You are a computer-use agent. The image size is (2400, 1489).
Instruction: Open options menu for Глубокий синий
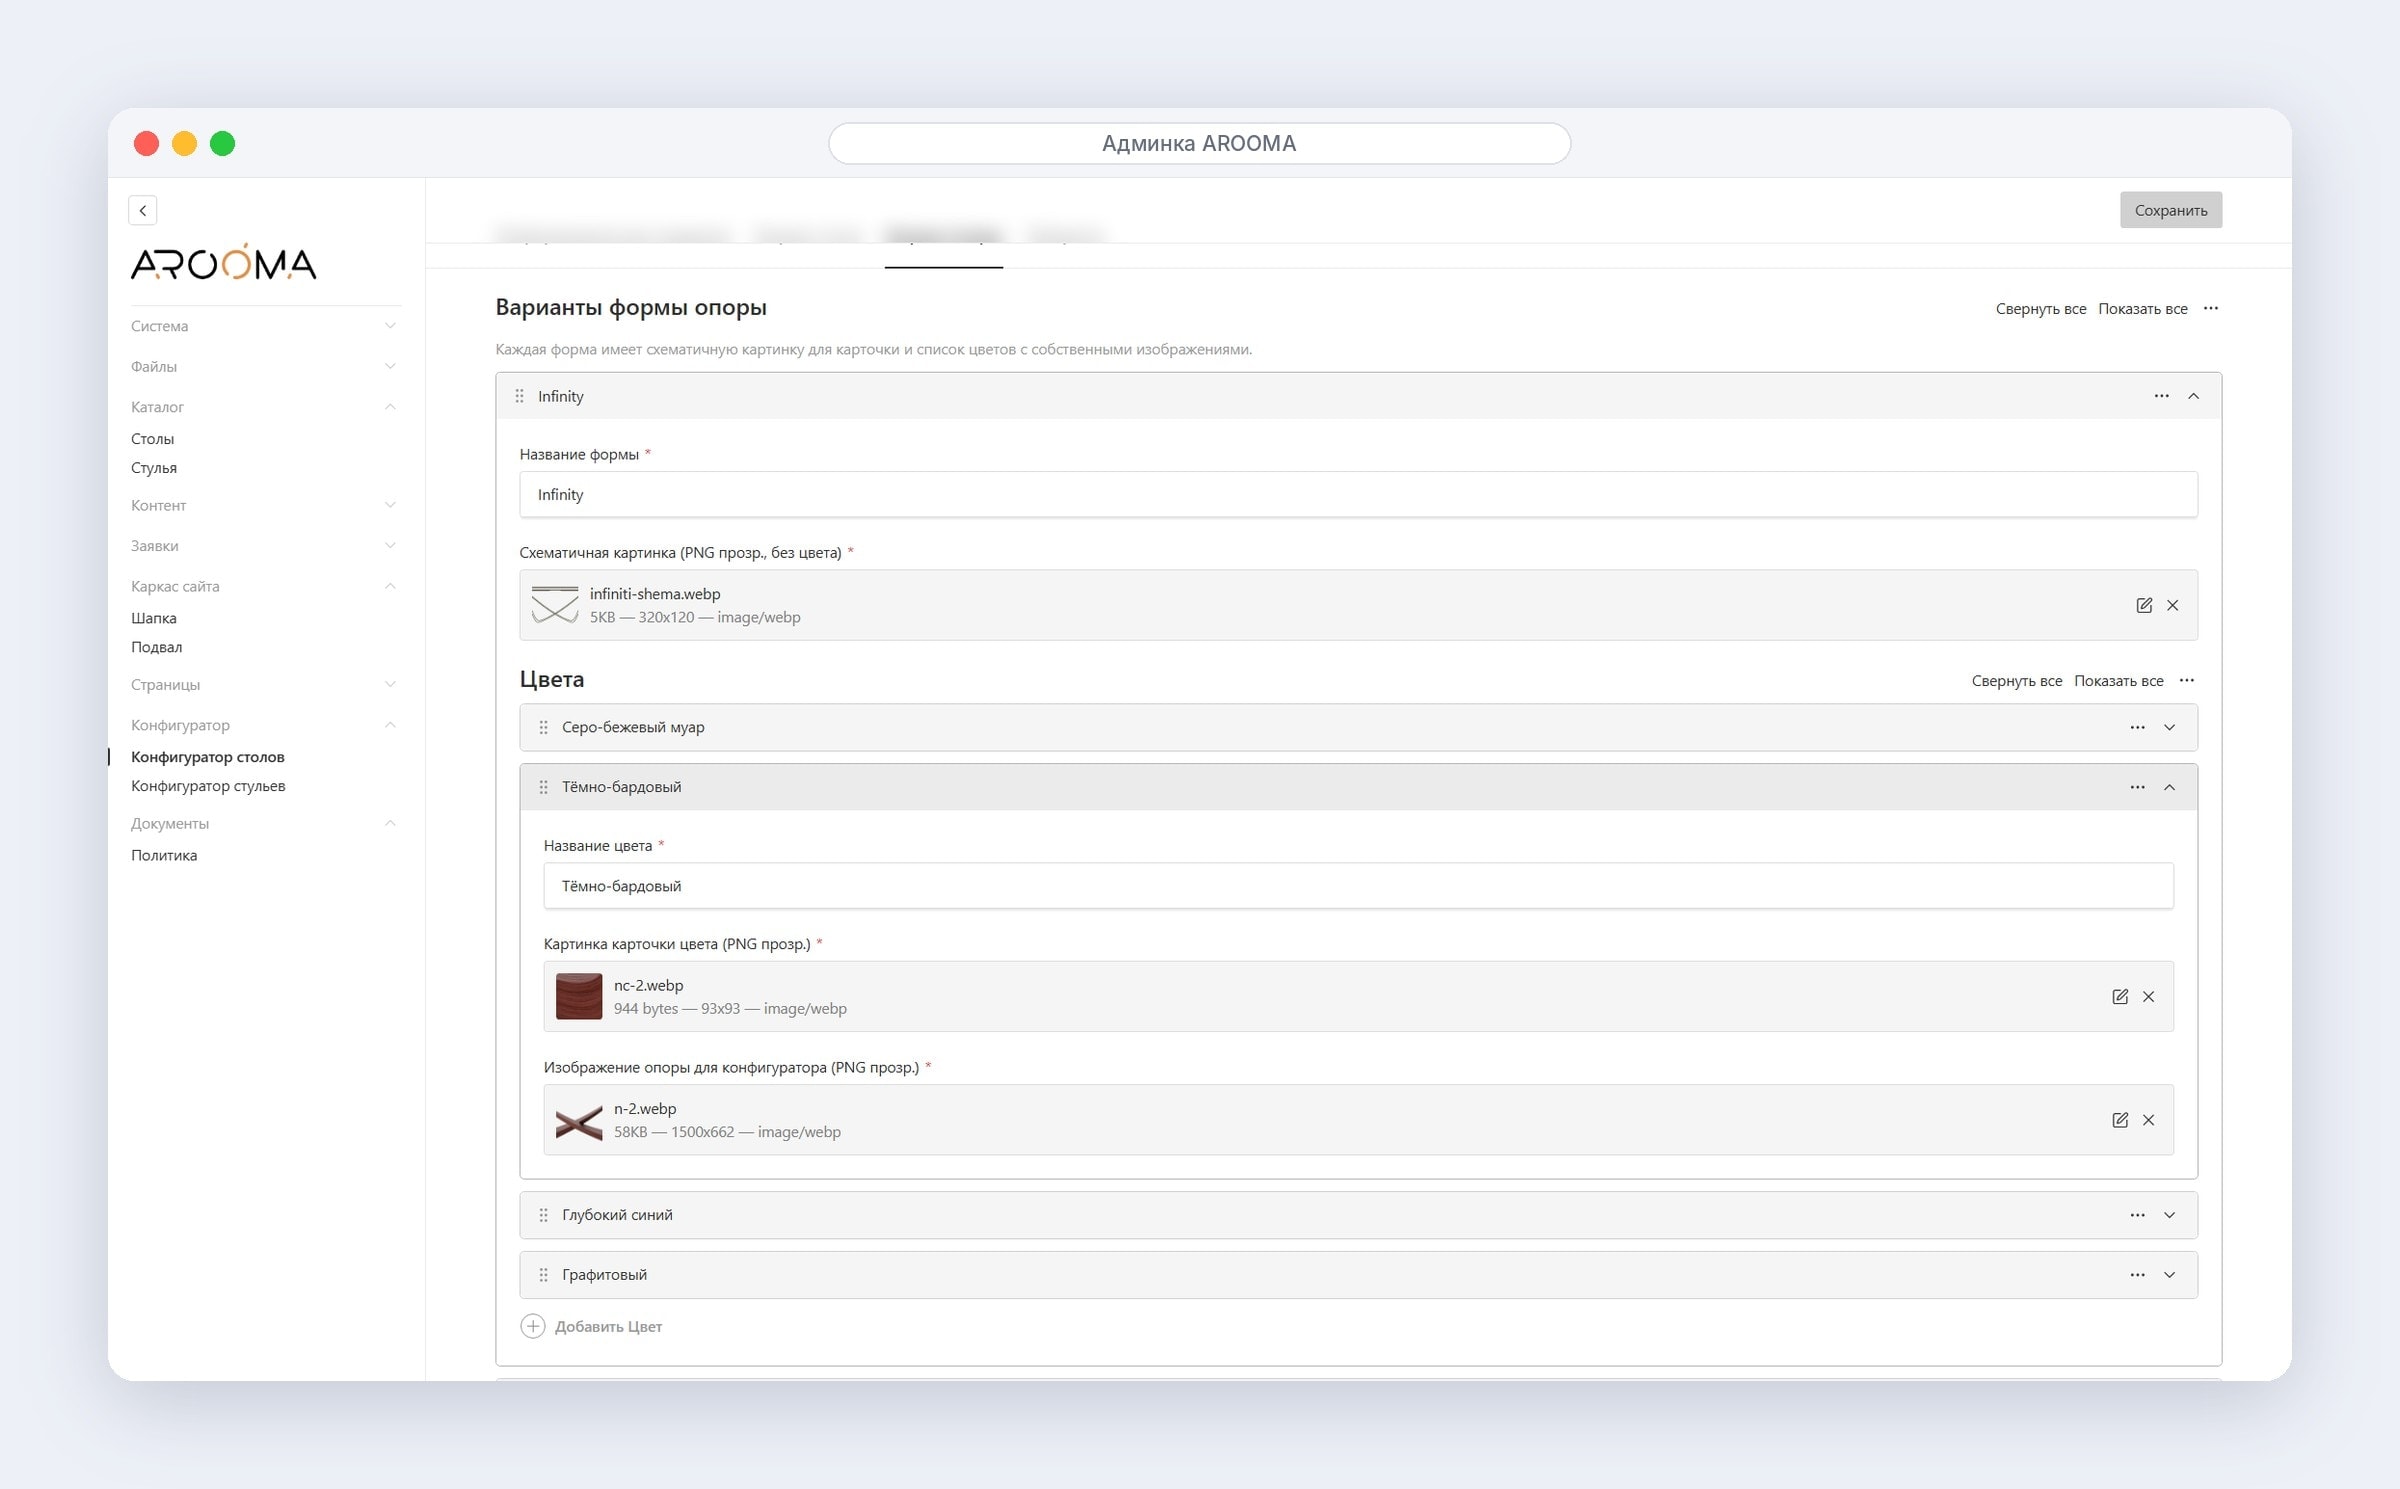click(2137, 1215)
